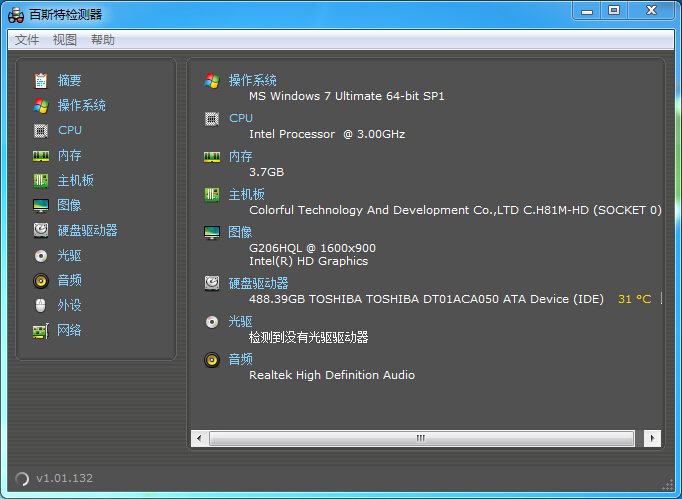Viewport: 682px width, 499px height.
Task: Click text Intel(R) HD Graphics
Action: pyautogui.click(x=308, y=261)
